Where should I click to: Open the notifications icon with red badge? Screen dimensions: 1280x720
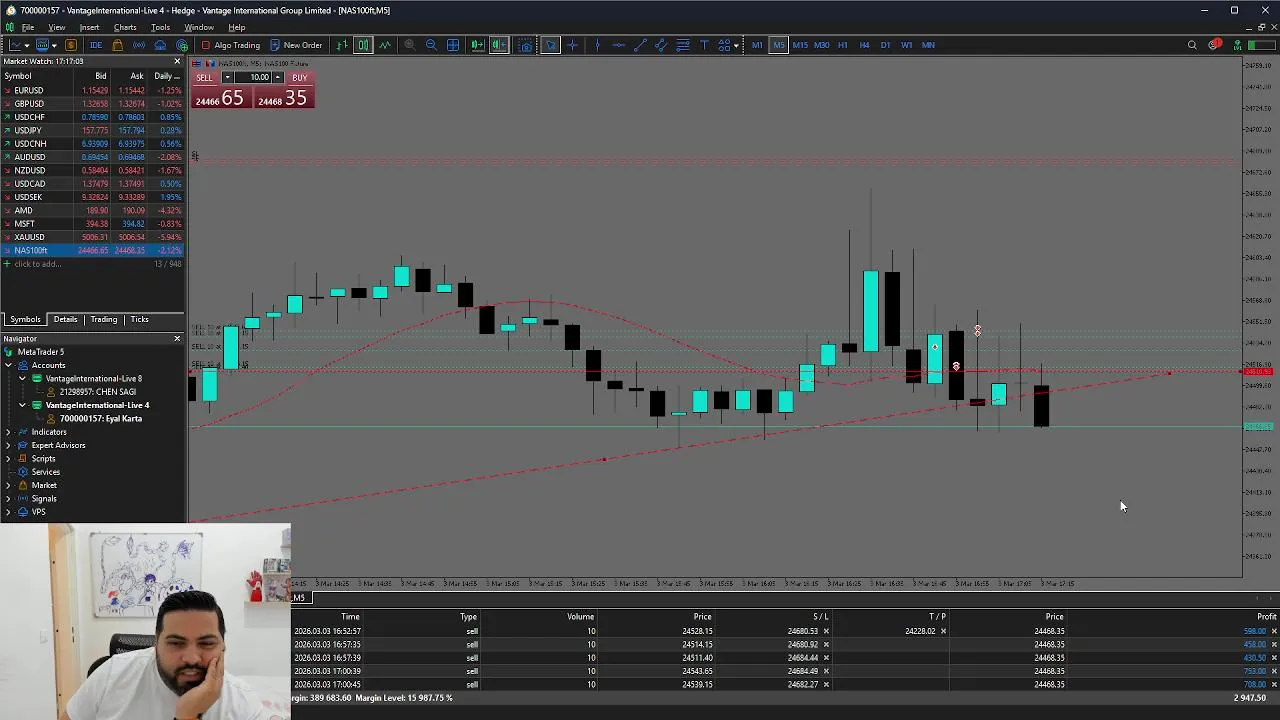point(1214,45)
